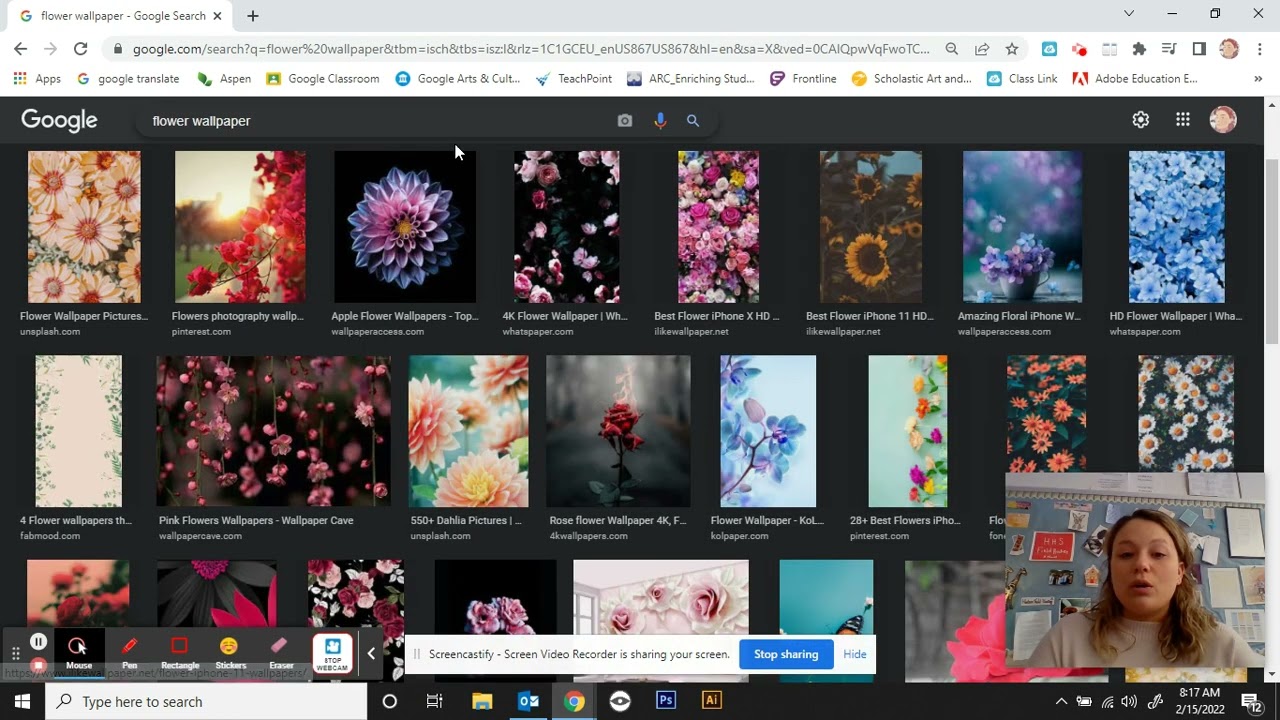1280x720 pixels.
Task: Select the Mouse tool in Screencastify
Action: (78, 652)
